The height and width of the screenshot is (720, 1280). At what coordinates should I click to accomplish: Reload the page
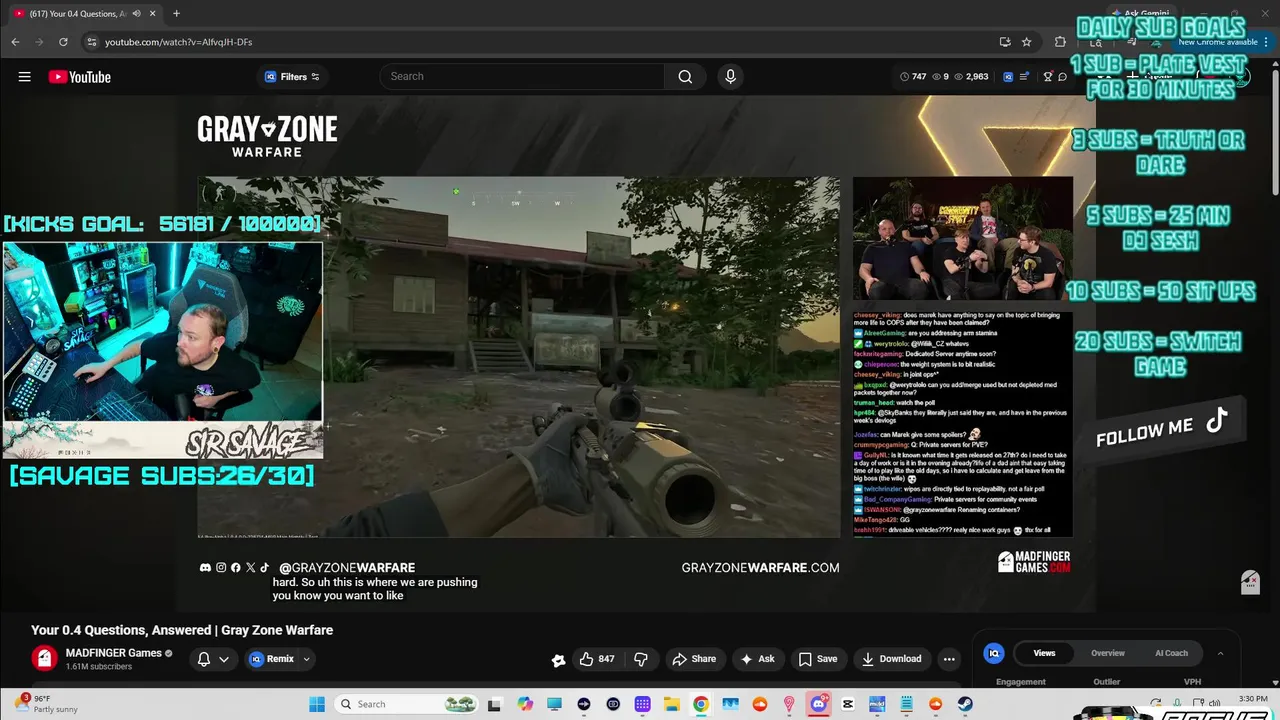[x=63, y=42]
